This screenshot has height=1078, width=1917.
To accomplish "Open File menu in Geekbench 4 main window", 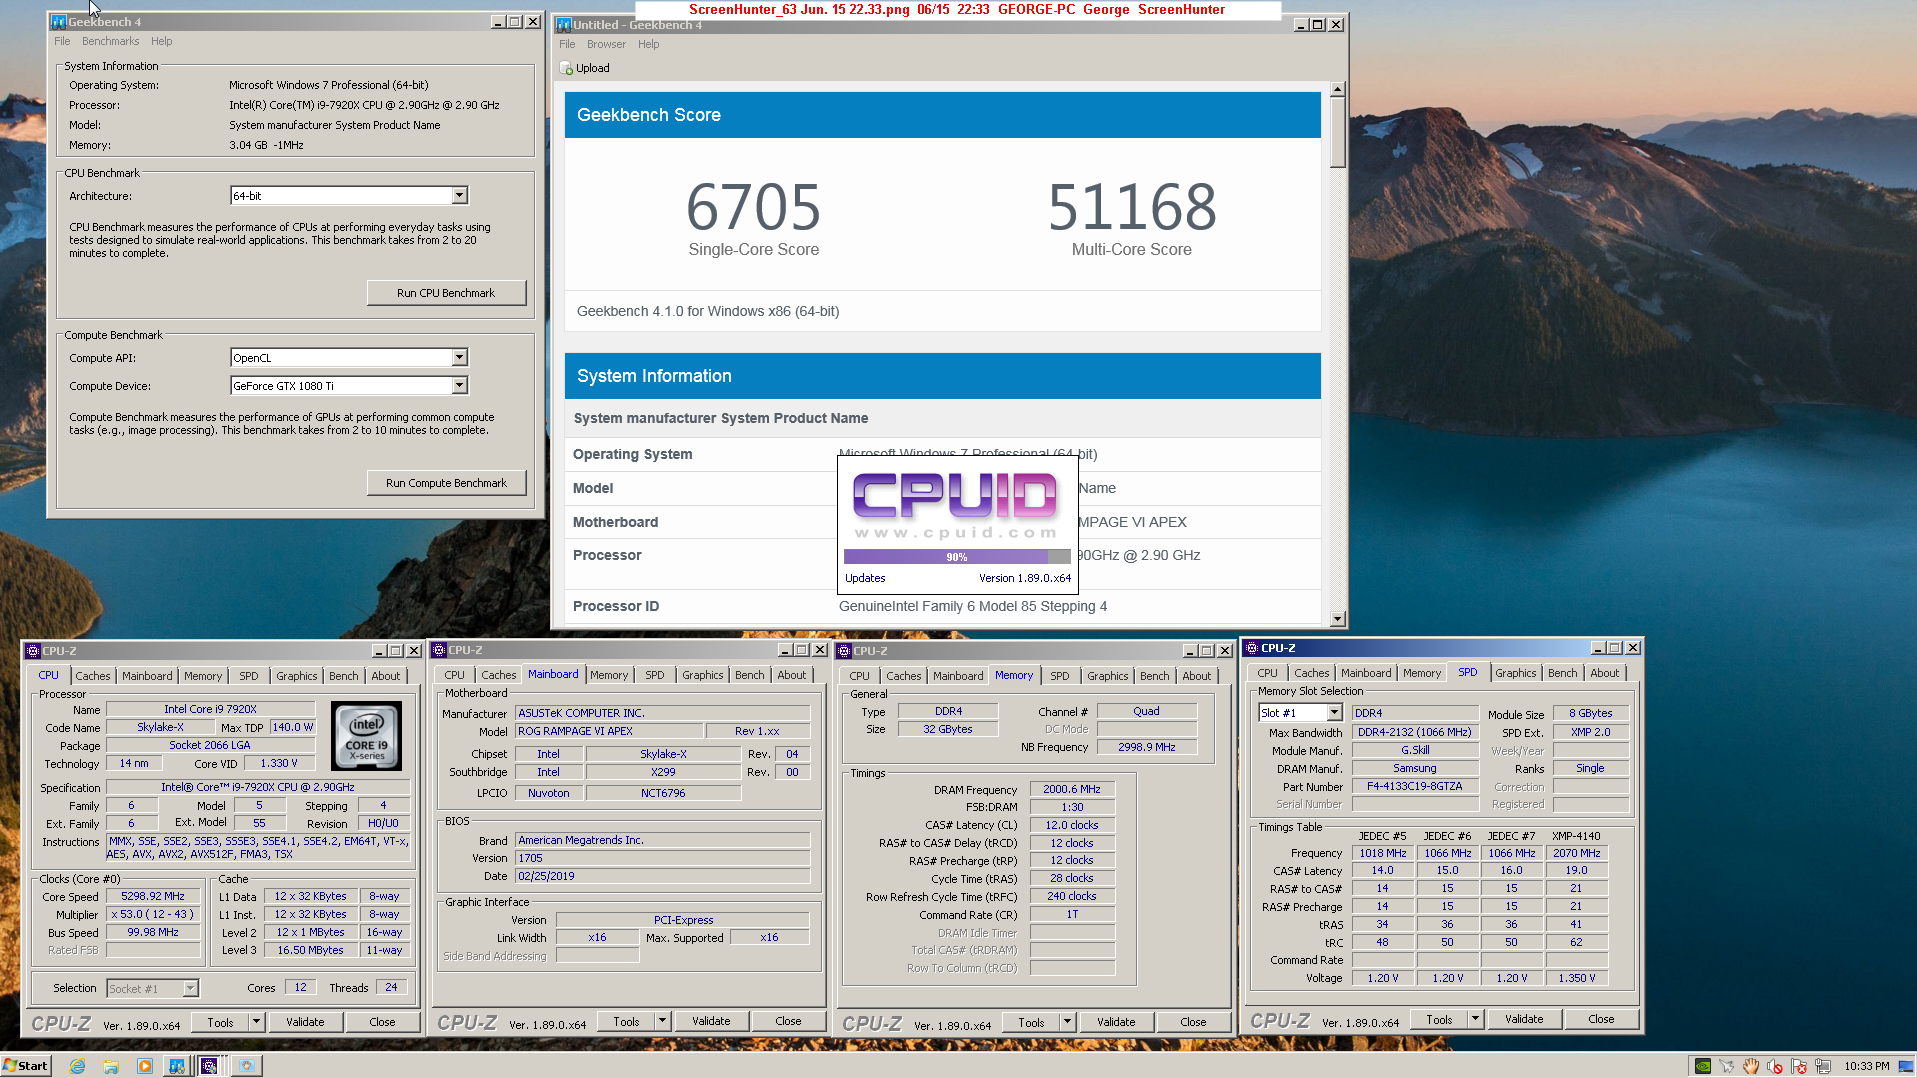I will (x=62, y=42).
